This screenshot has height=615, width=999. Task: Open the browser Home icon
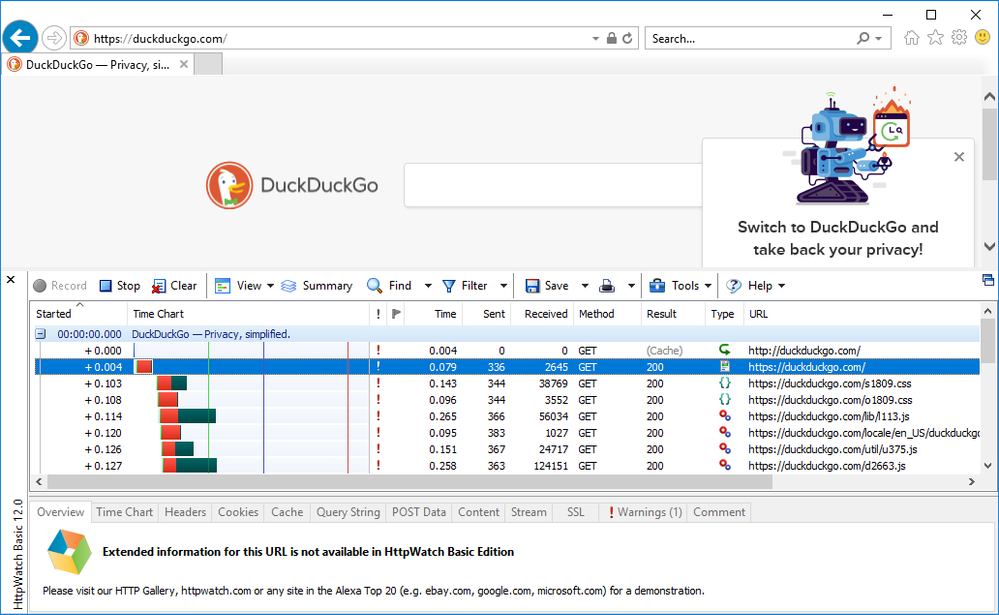(912, 38)
